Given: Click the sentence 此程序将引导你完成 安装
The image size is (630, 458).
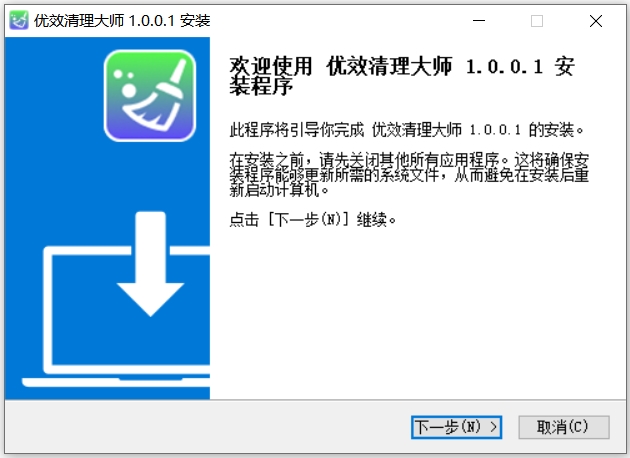Looking at the screenshot, I should tap(406, 130).
